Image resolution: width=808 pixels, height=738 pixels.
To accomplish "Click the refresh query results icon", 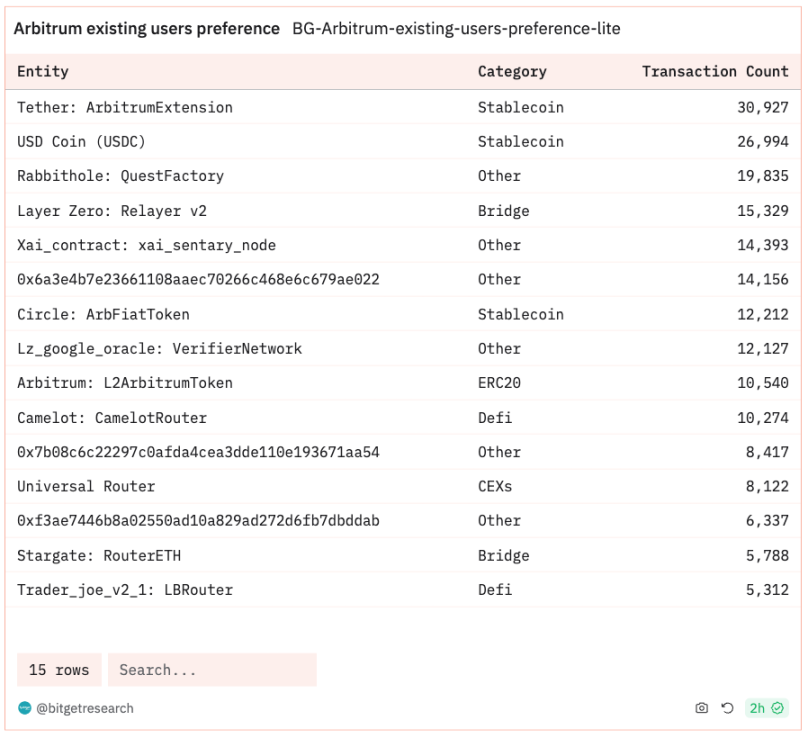I will click(x=727, y=708).
